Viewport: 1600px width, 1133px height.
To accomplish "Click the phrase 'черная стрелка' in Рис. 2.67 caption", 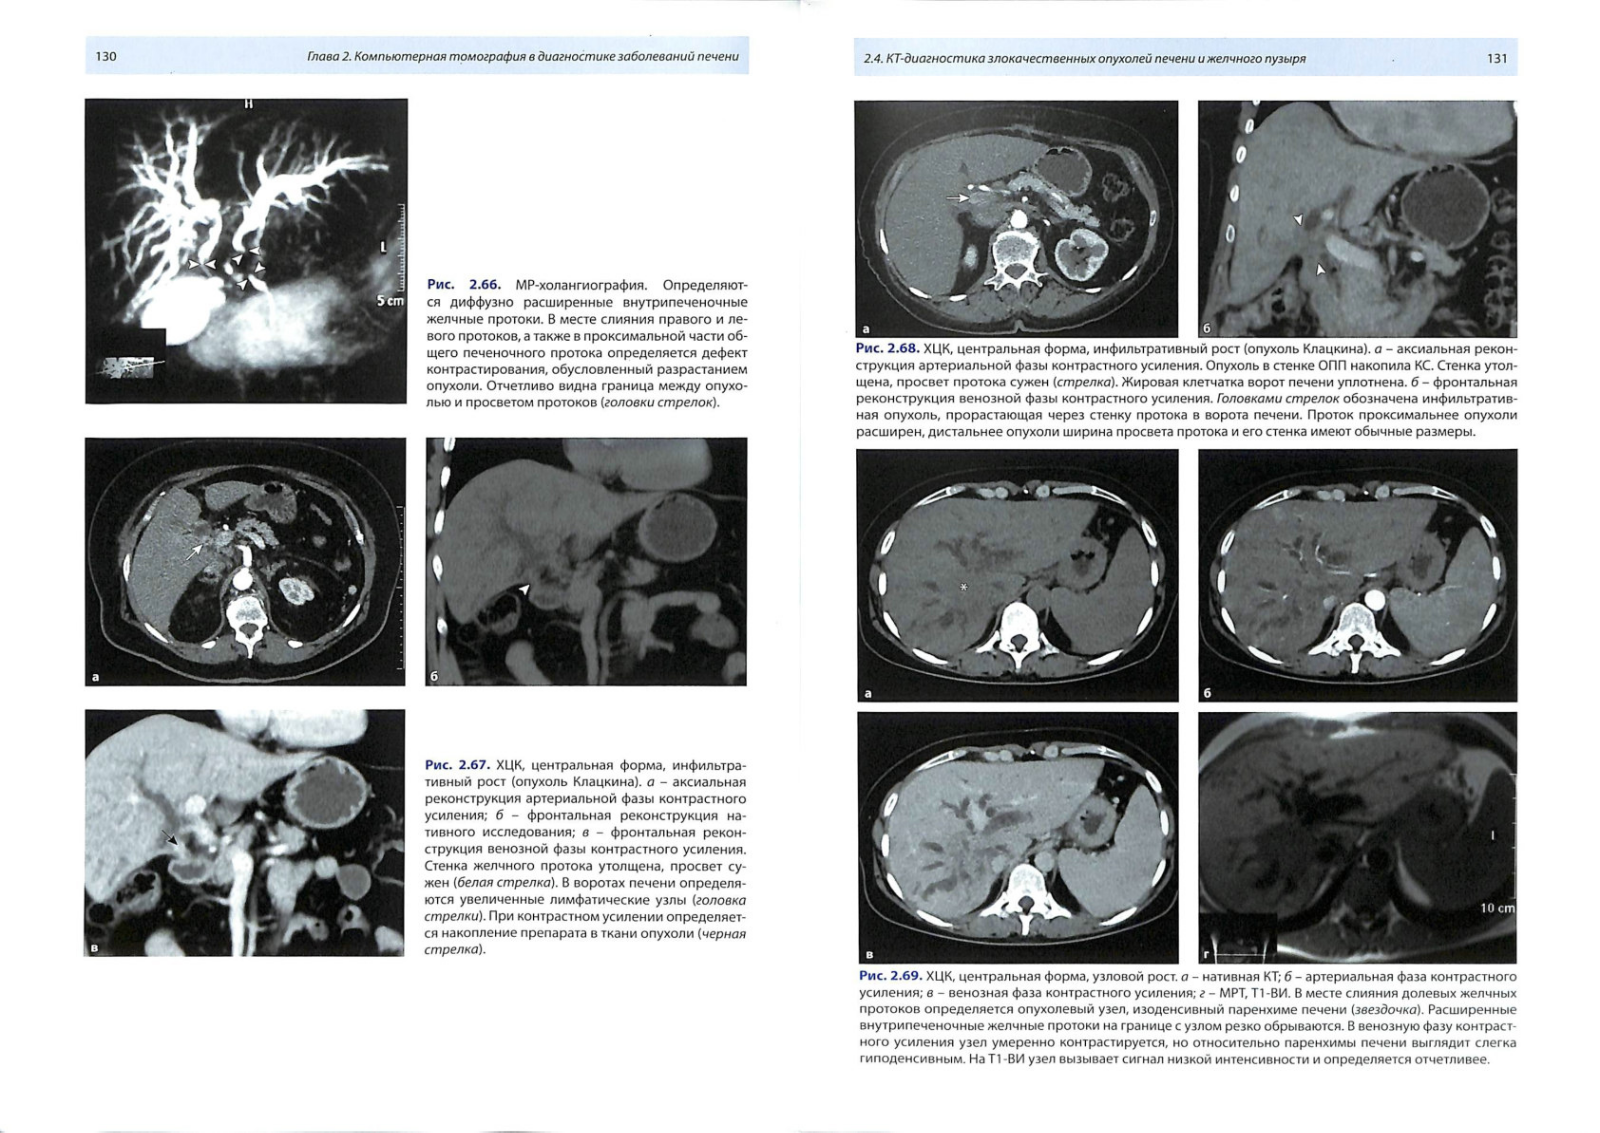I will 585,942.
